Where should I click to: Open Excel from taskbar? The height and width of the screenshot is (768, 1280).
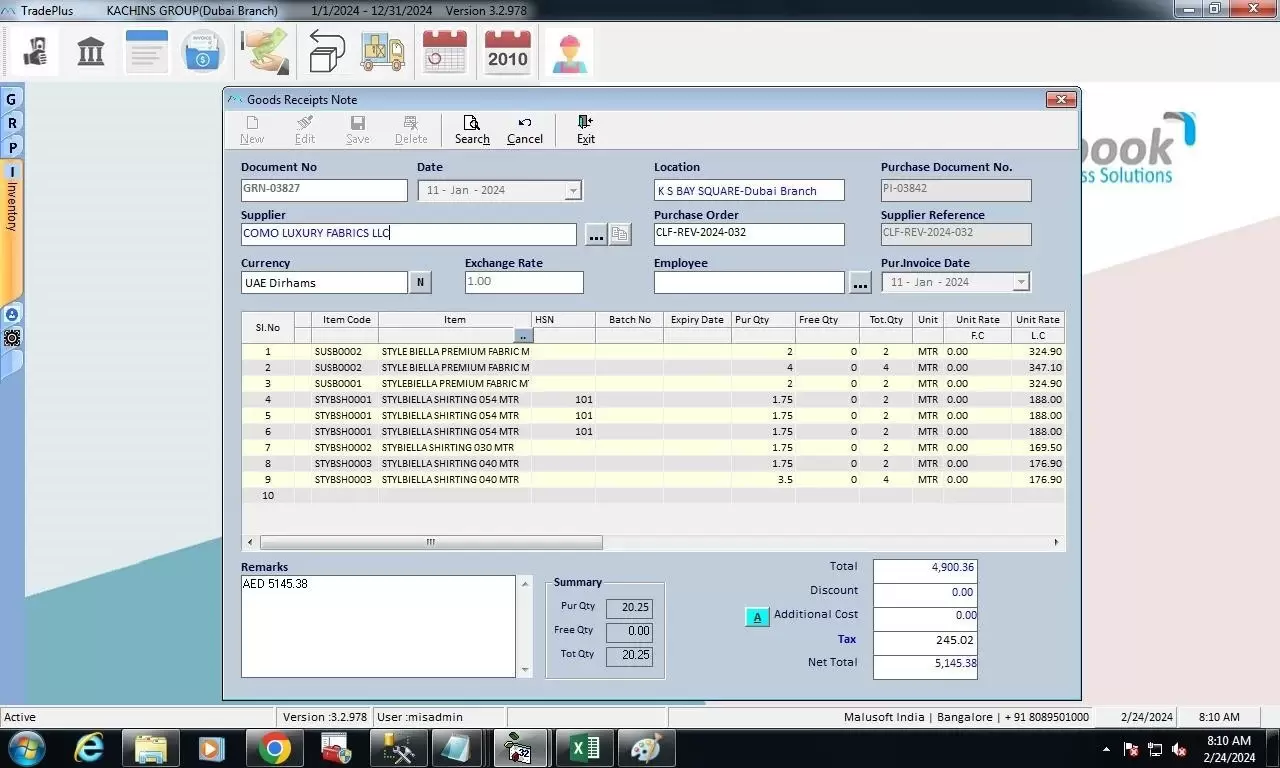584,748
